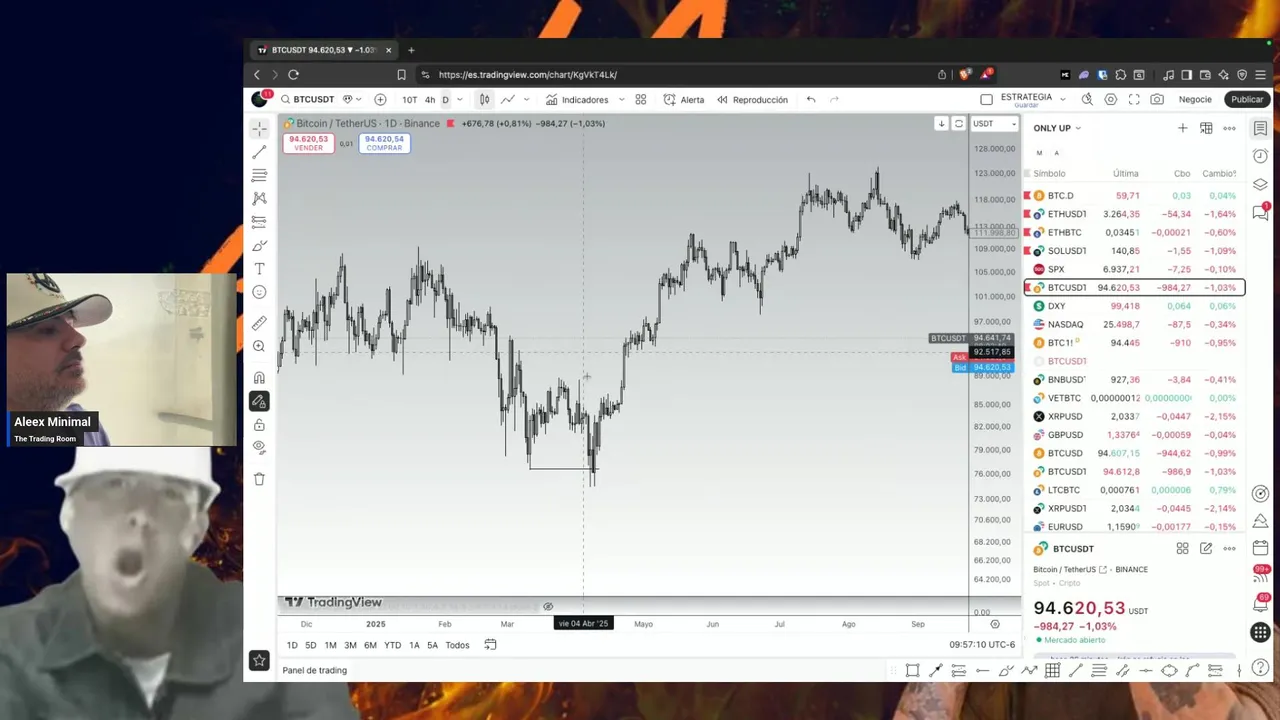1280x720 pixels.
Task: Select the 4h interval
Action: click(x=430, y=99)
